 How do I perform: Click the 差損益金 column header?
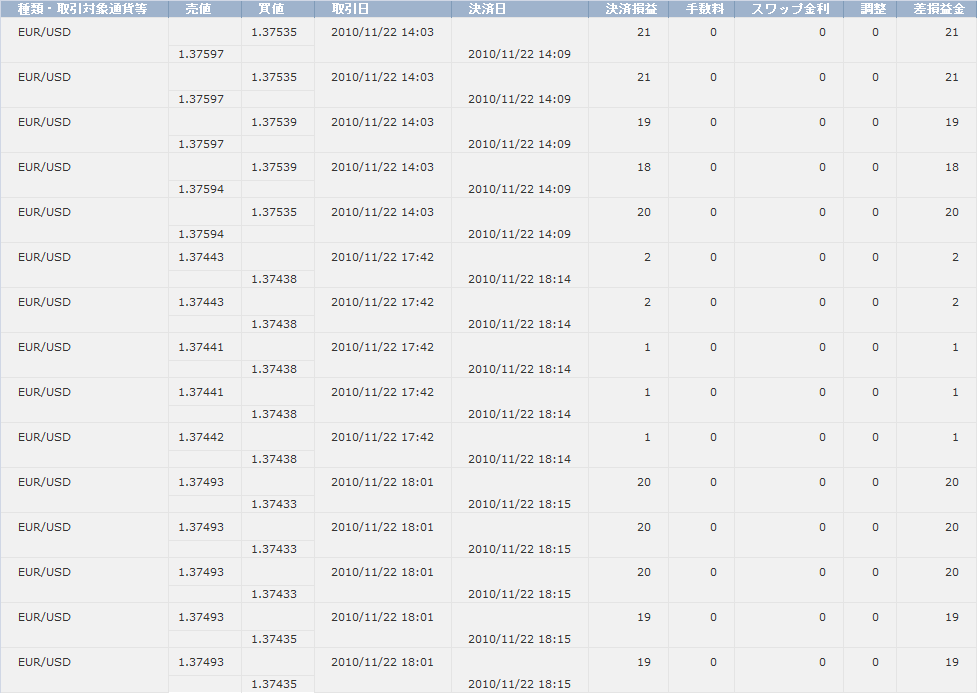coord(938,9)
